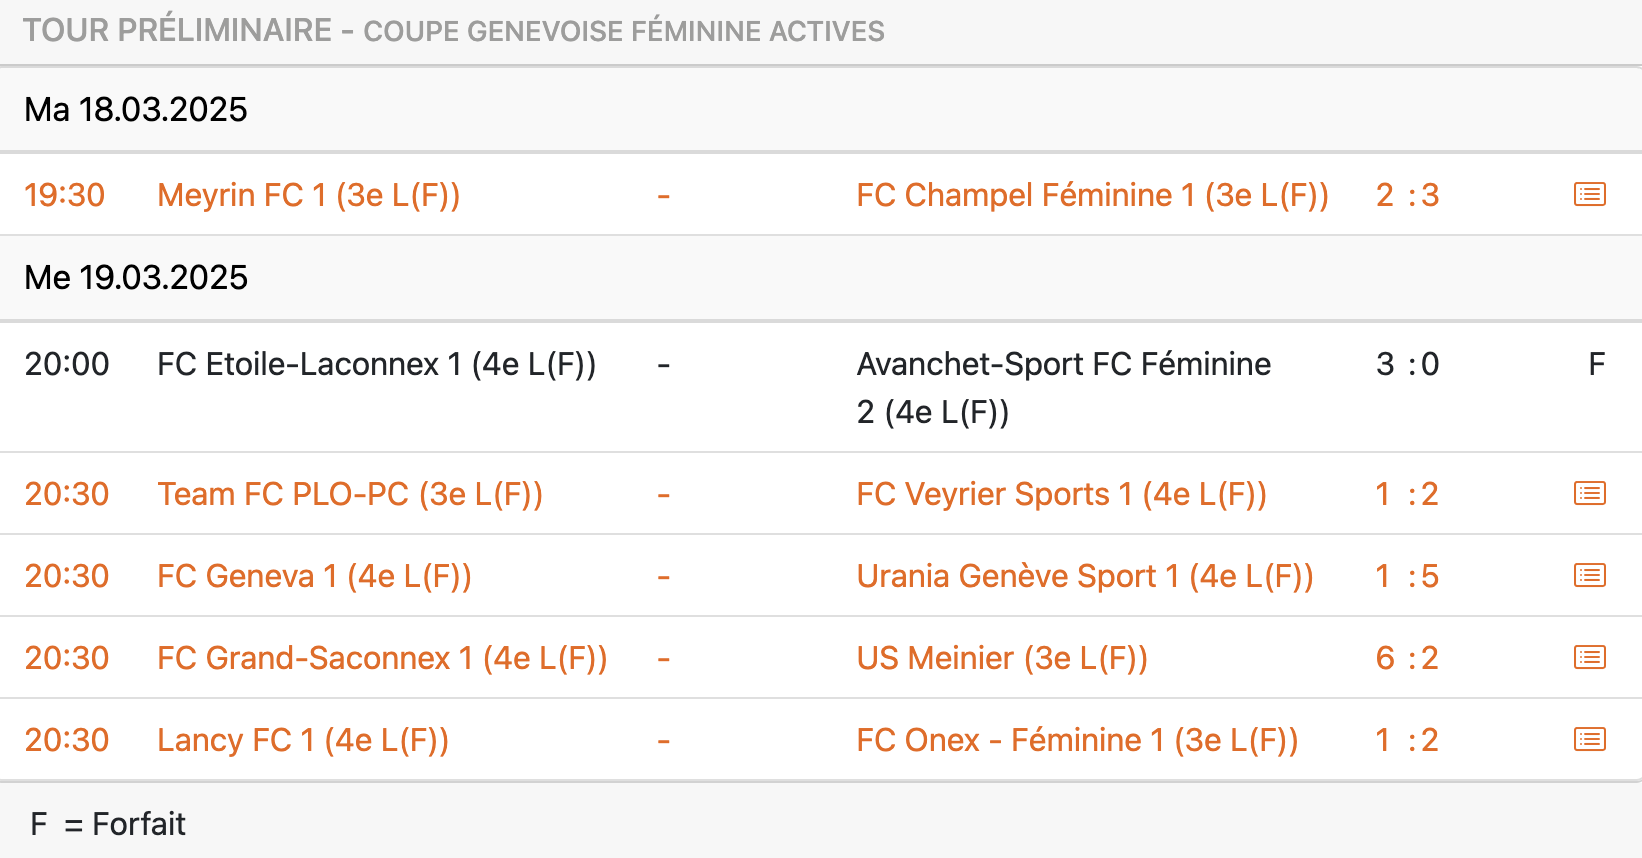
Task: Click the 19:30 kickoff time
Action: click(x=65, y=195)
